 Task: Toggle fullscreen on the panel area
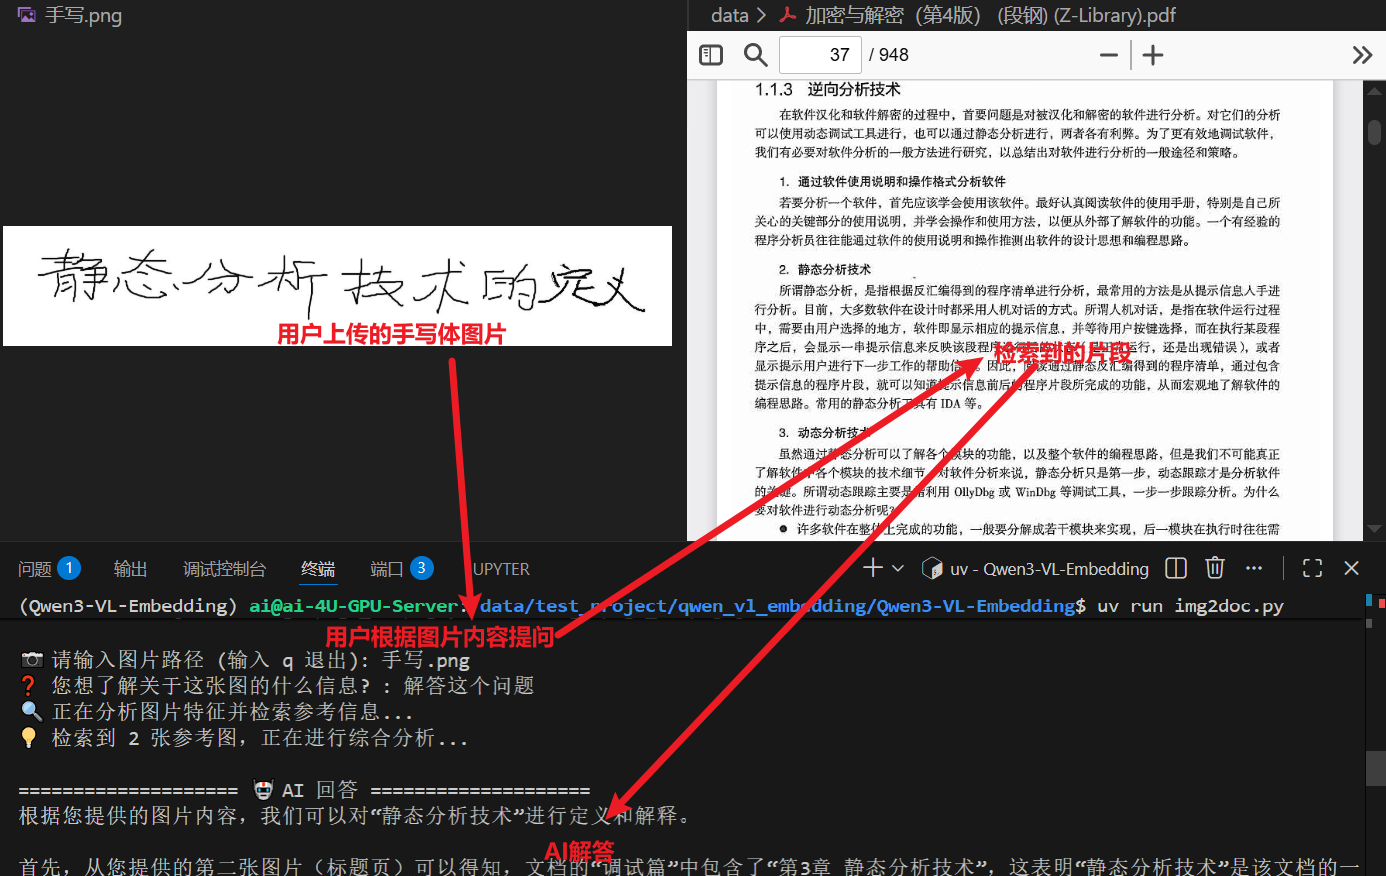[1312, 568]
